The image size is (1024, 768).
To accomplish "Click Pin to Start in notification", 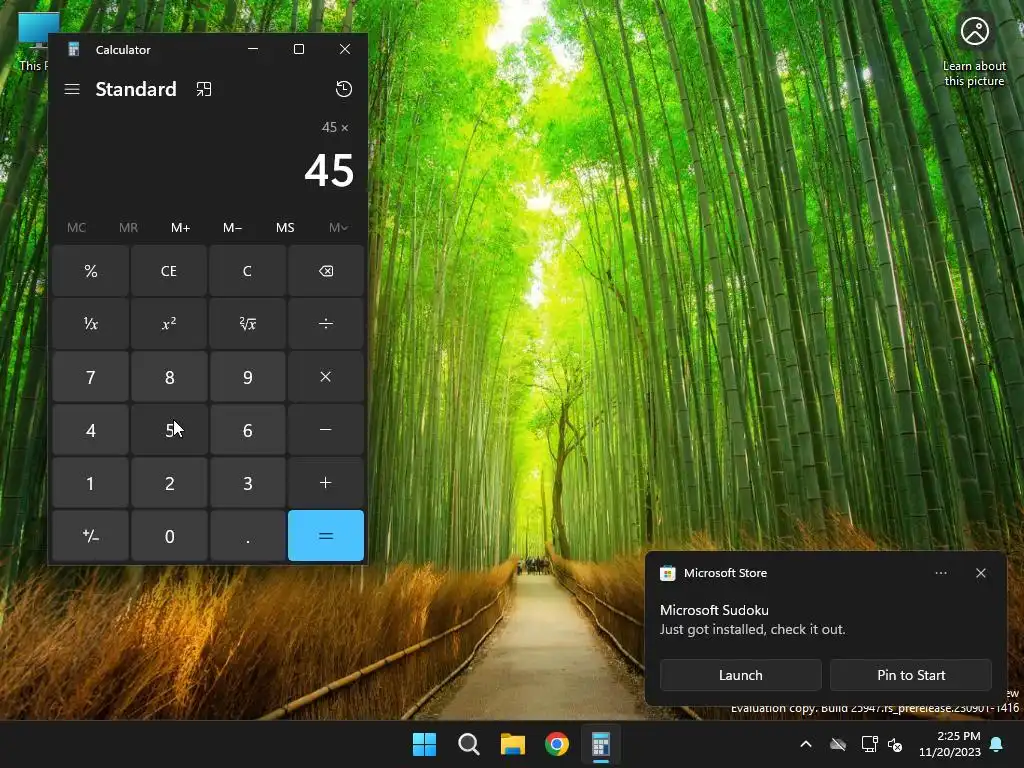I will 911,675.
